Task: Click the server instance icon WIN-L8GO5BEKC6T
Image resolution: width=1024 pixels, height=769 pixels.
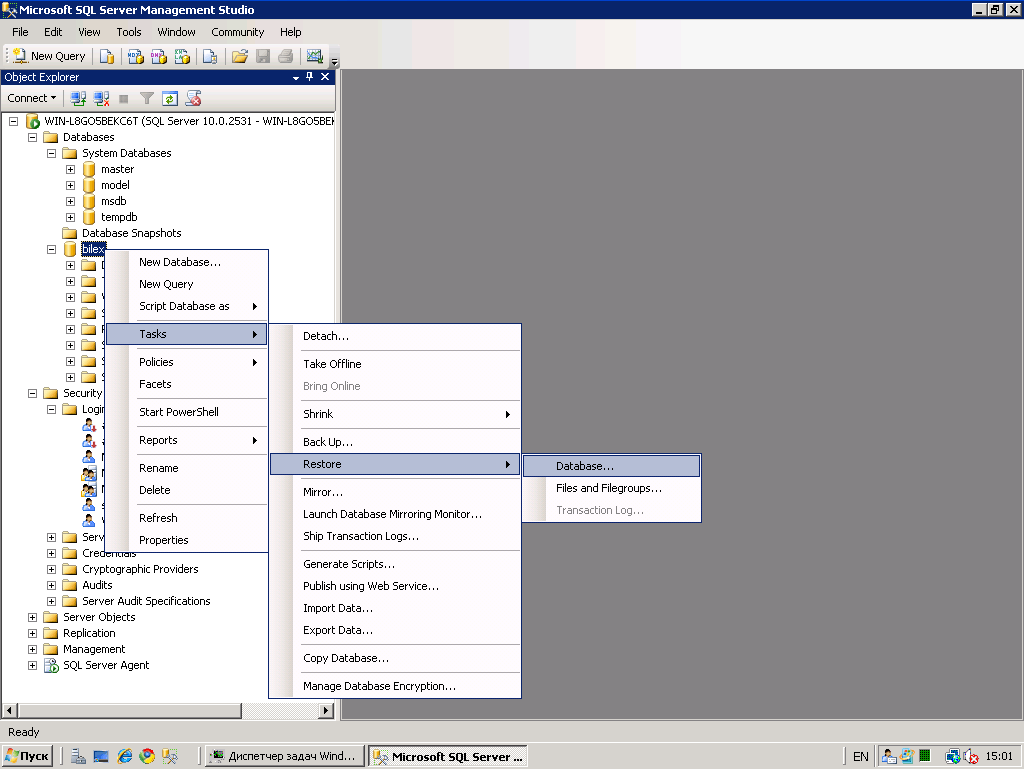Action: 33,121
